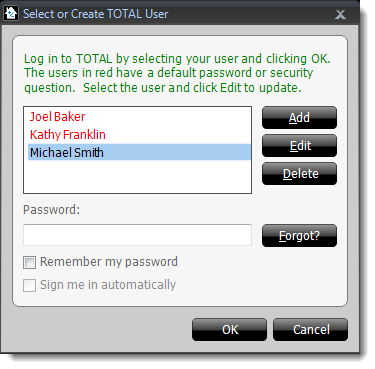
Task: Confirm login with the OK button
Action: [229, 330]
